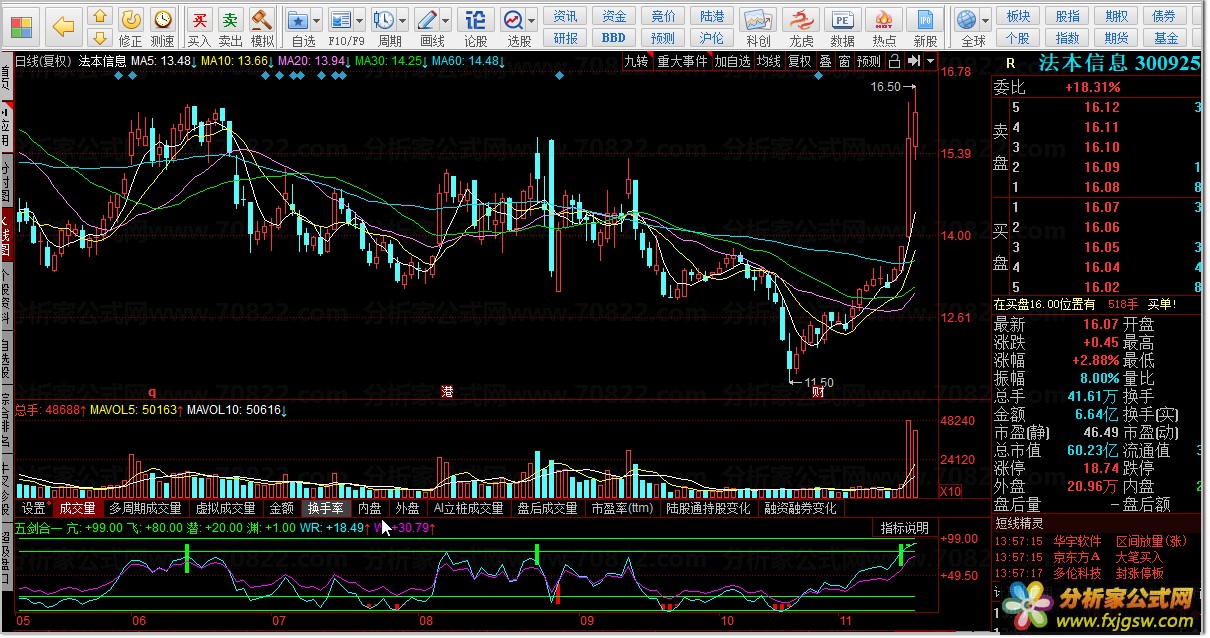Expand the 周期 period dropdown arrow
Screen dimensions: 1210x638
(x=402, y=20)
